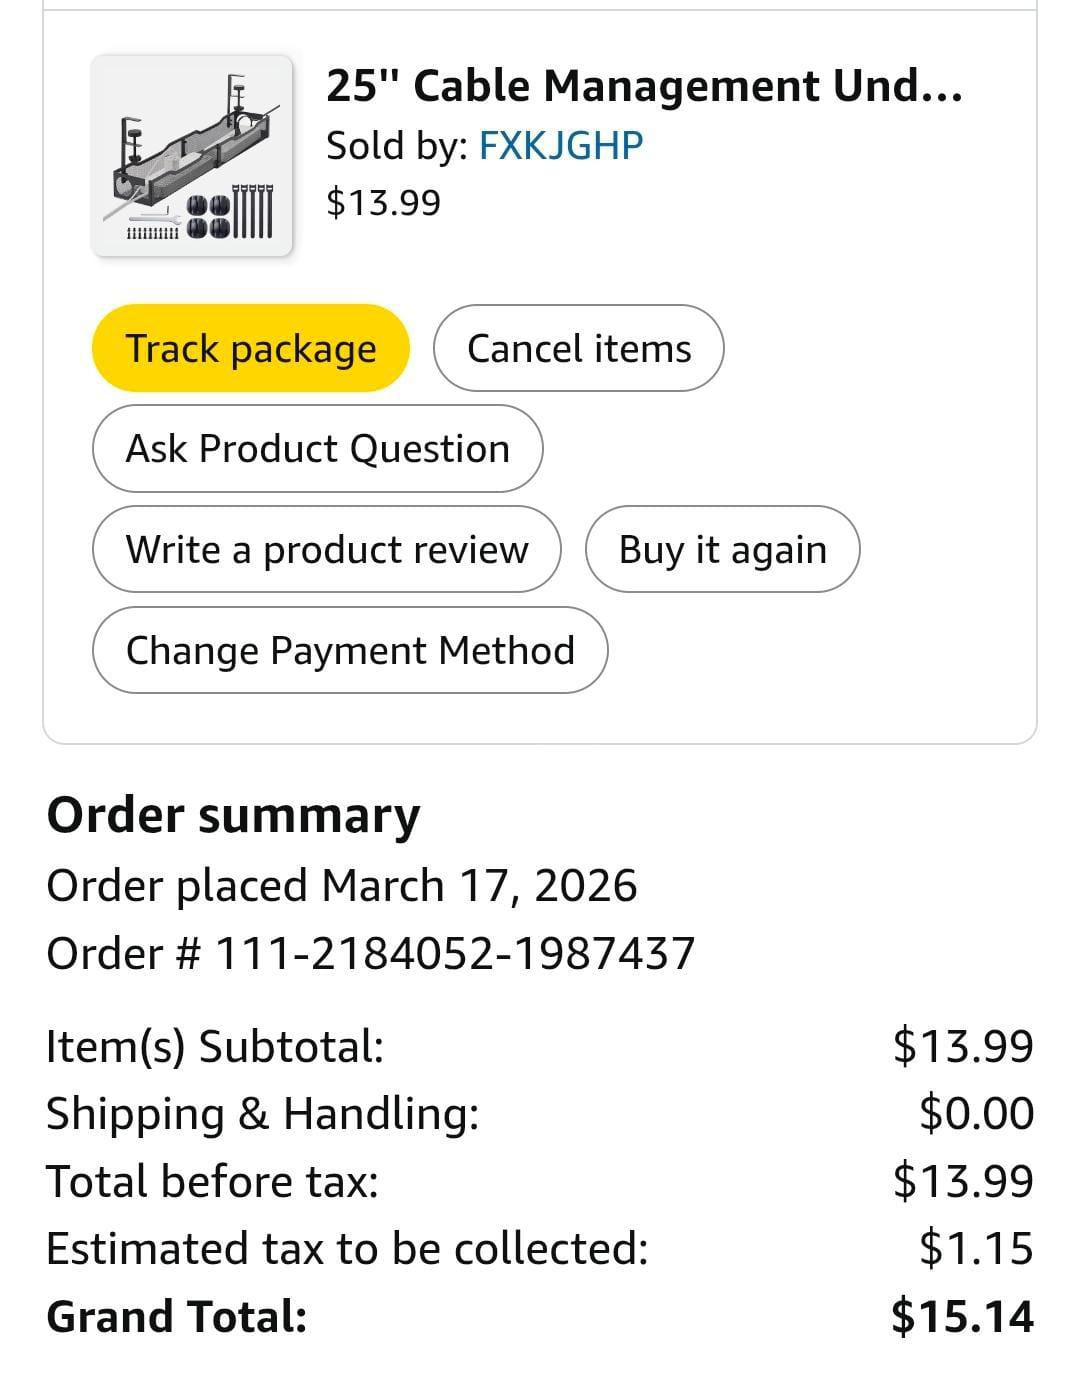Screen dimensions: 1080x1376
Task: Click the Grand Total label
Action: point(177,1316)
